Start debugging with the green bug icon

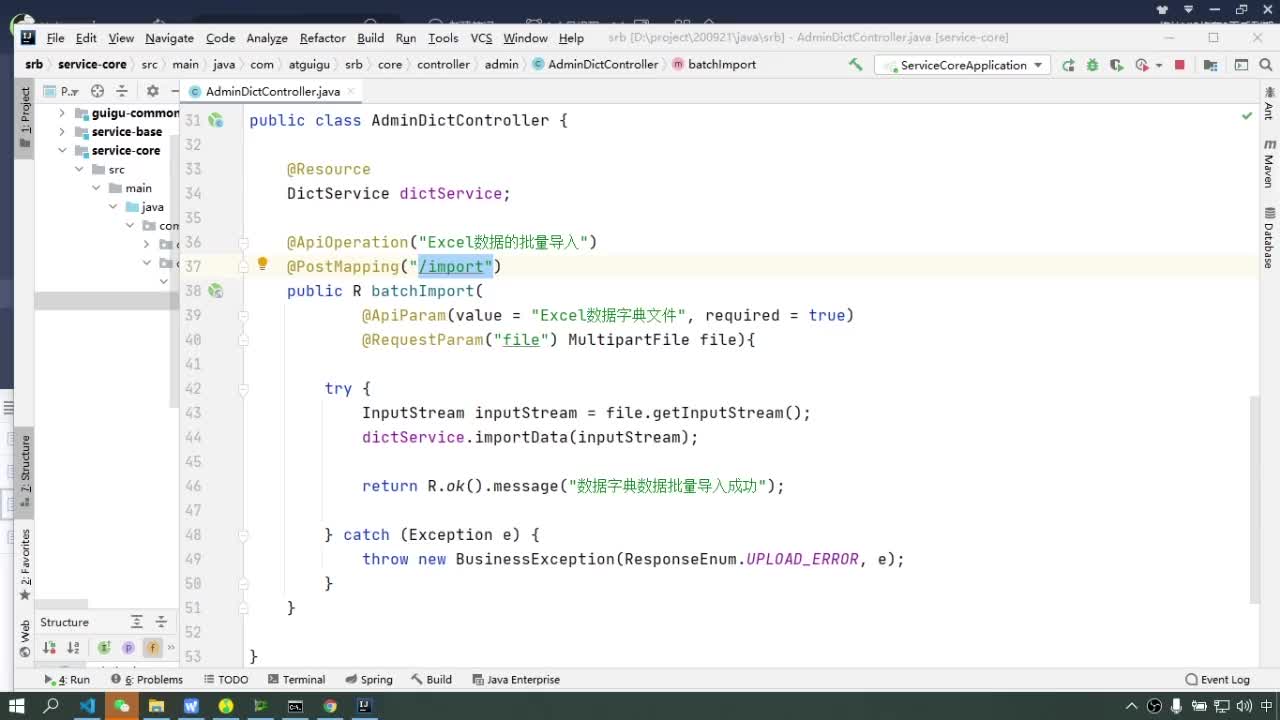tap(1092, 65)
